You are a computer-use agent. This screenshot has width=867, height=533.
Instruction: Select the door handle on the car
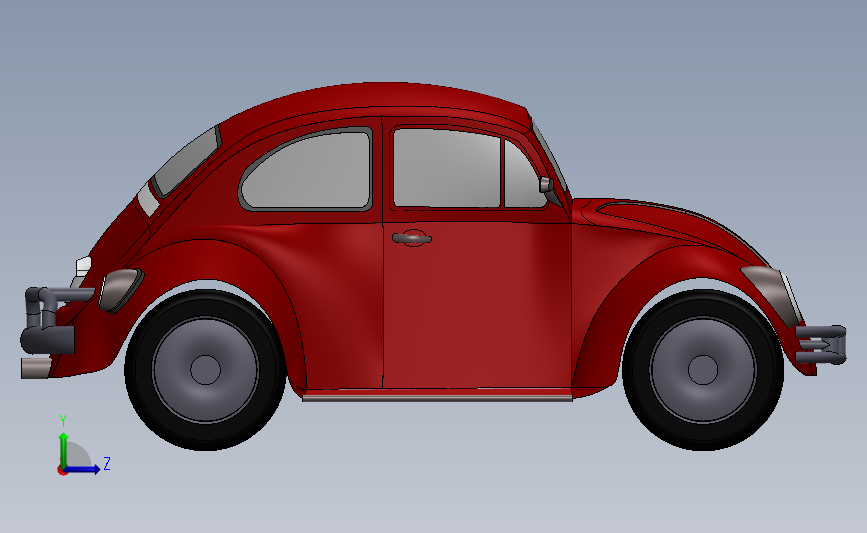pos(411,238)
